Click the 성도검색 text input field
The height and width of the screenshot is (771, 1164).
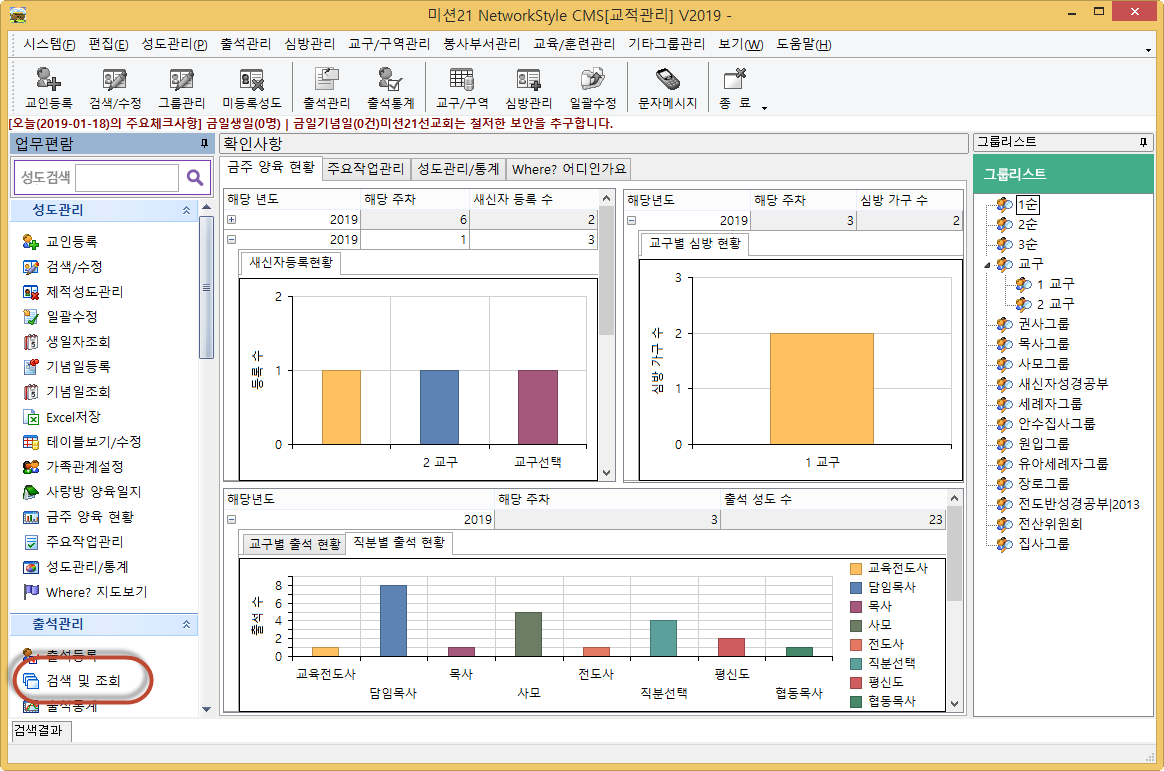[126, 178]
